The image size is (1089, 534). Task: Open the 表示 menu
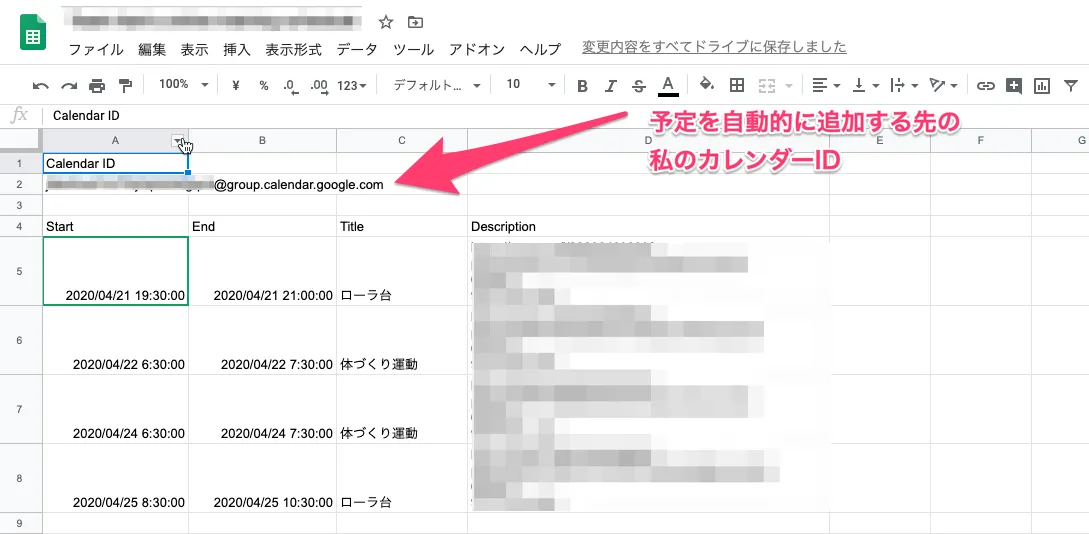click(194, 49)
